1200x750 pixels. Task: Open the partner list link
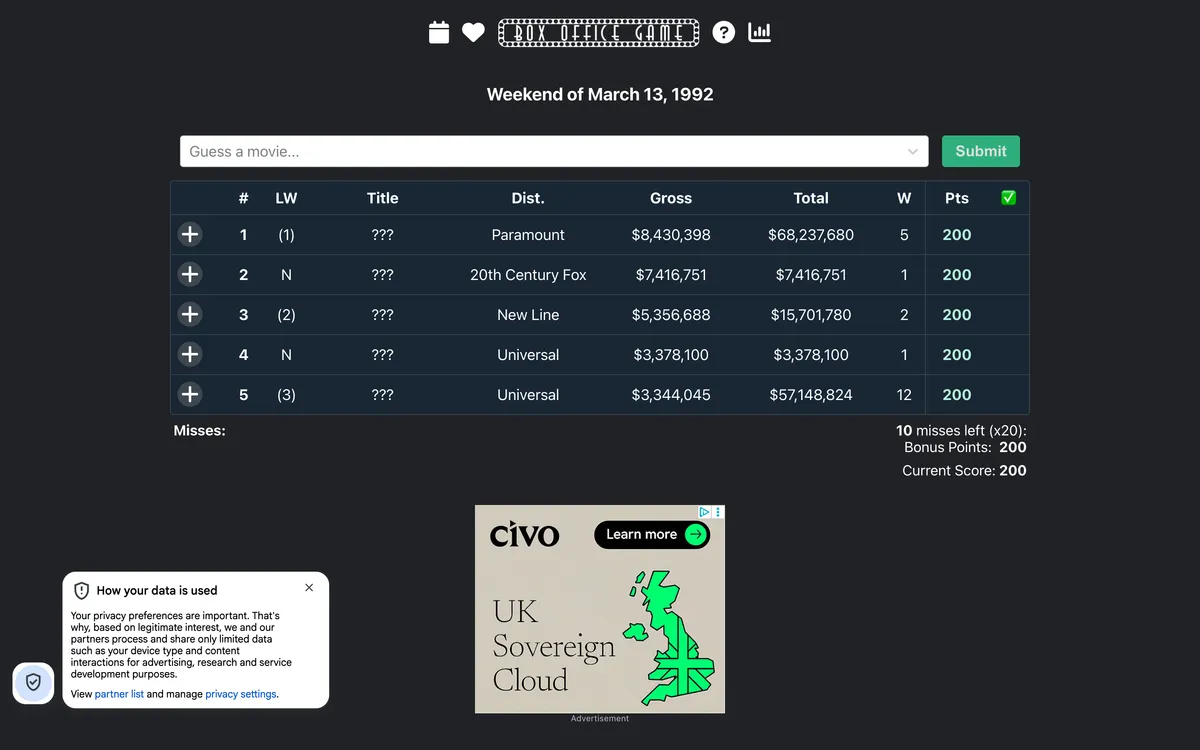pos(119,694)
